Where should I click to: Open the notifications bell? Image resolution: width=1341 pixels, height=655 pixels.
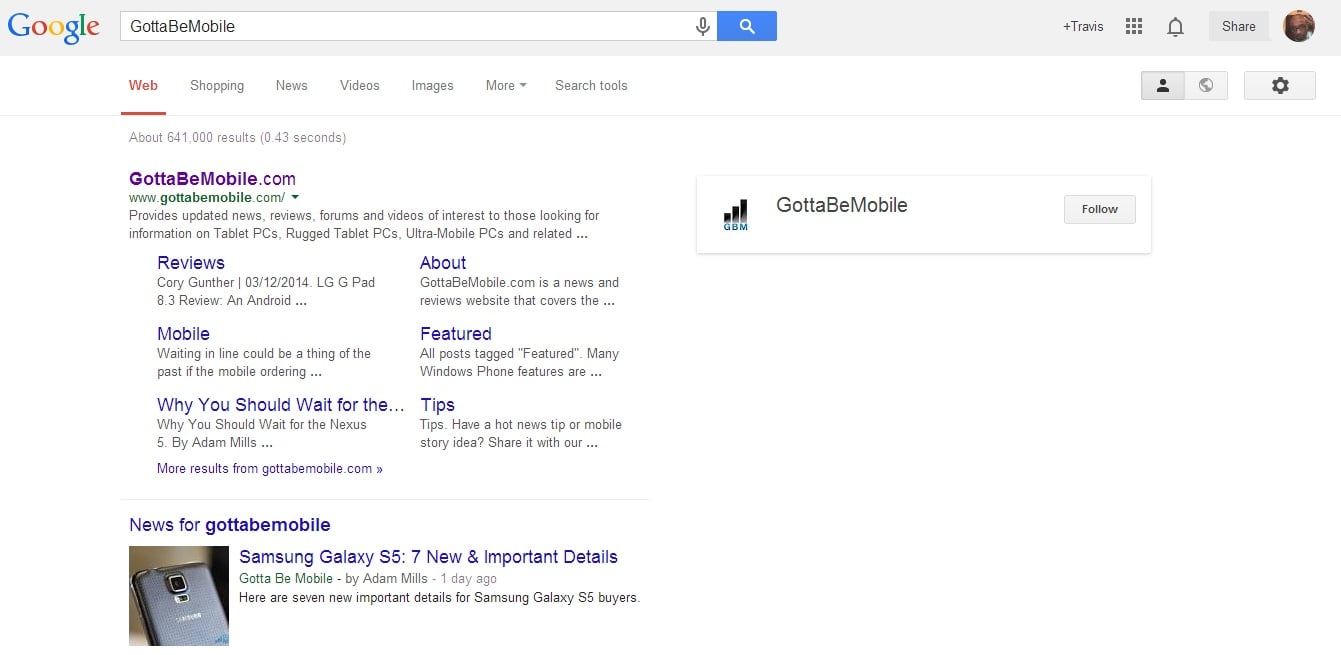tap(1176, 27)
